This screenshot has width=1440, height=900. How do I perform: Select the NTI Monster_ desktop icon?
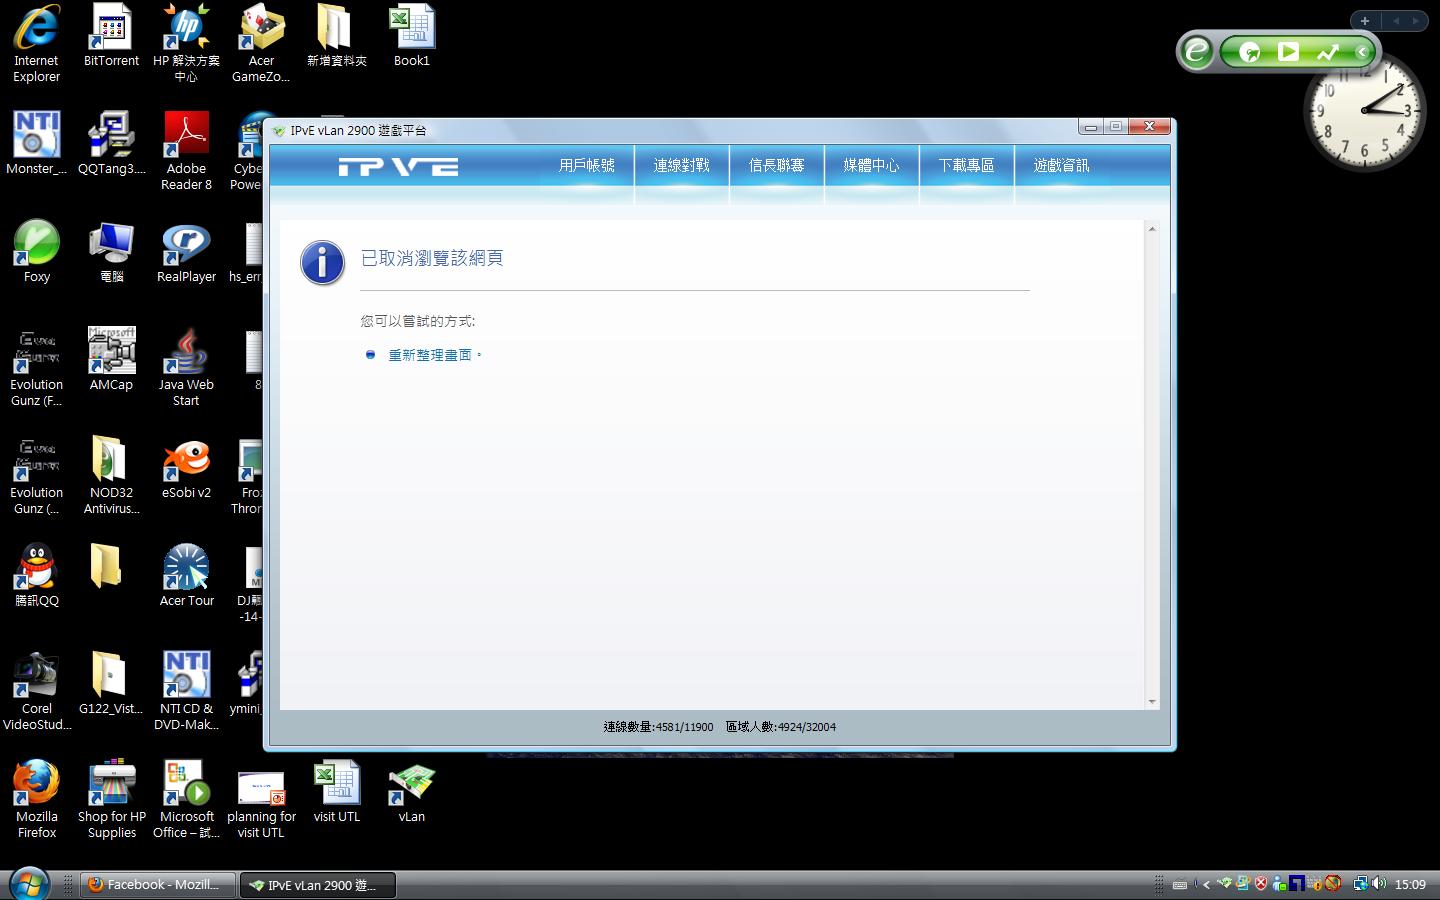click(x=36, y=144)
